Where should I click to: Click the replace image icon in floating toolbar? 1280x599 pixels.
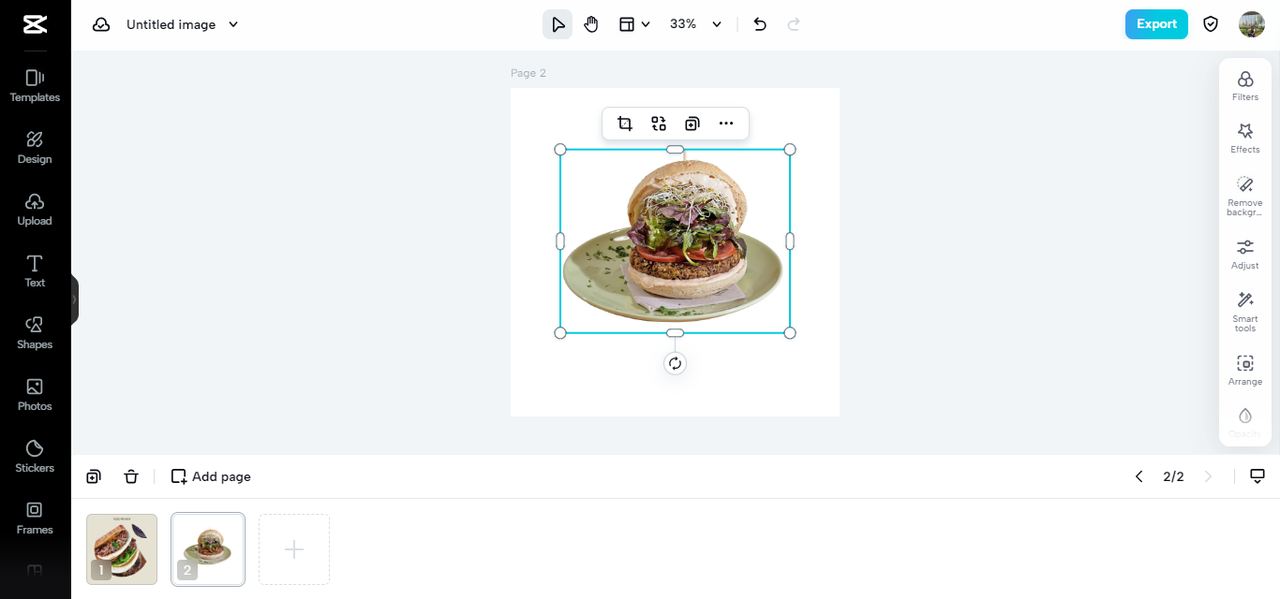point(659,124)
